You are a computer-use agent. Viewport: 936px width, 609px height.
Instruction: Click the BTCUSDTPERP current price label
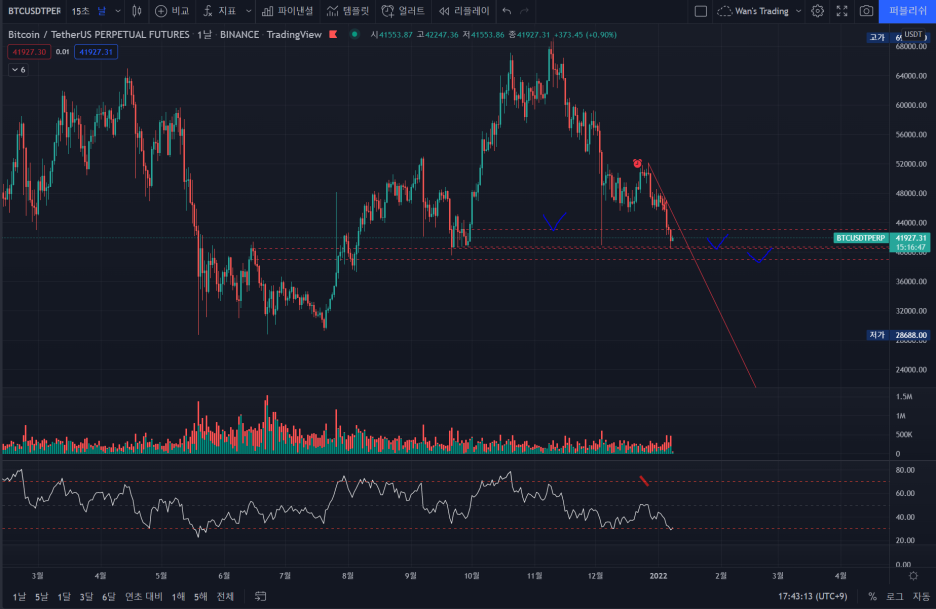pyautogui.click(x=860, y=238)
